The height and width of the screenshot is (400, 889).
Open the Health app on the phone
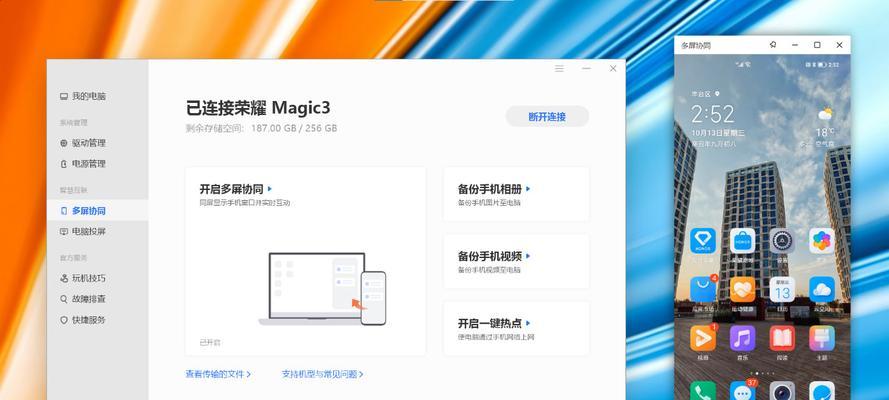(743, 290)
